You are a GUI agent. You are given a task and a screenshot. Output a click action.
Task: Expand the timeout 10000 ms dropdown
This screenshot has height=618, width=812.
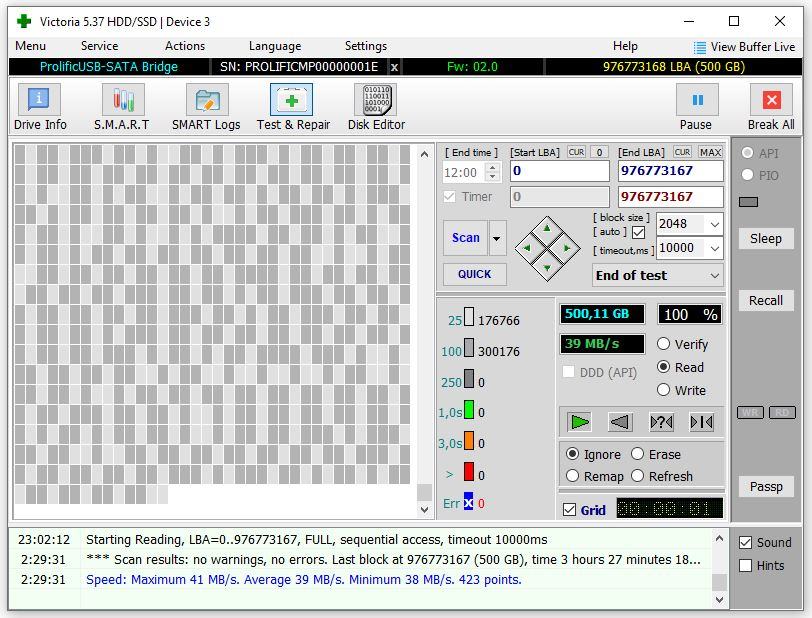tap(715, 248)
